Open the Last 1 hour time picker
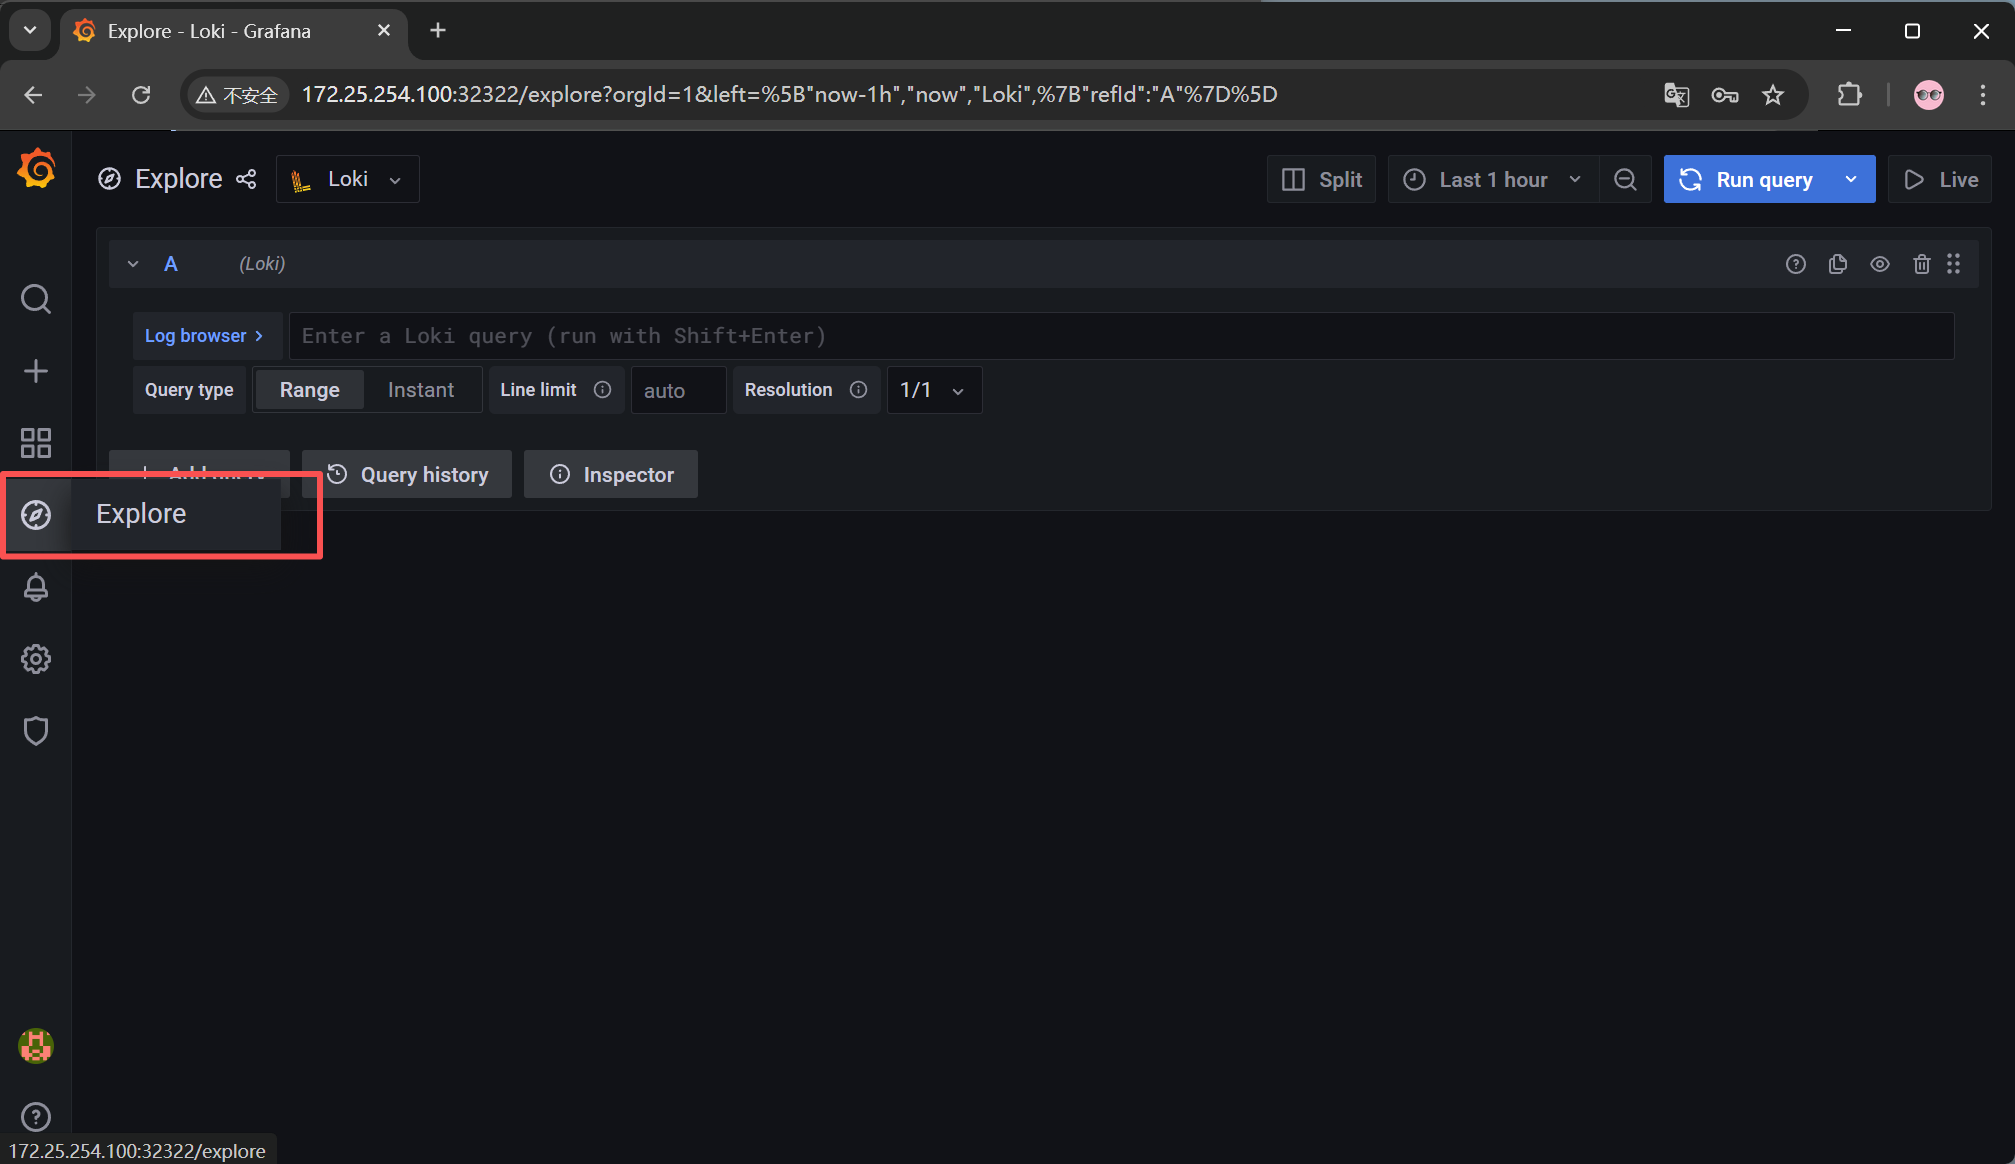This screenshot has height=1164, width=2015. click(x=1492, y=179)
